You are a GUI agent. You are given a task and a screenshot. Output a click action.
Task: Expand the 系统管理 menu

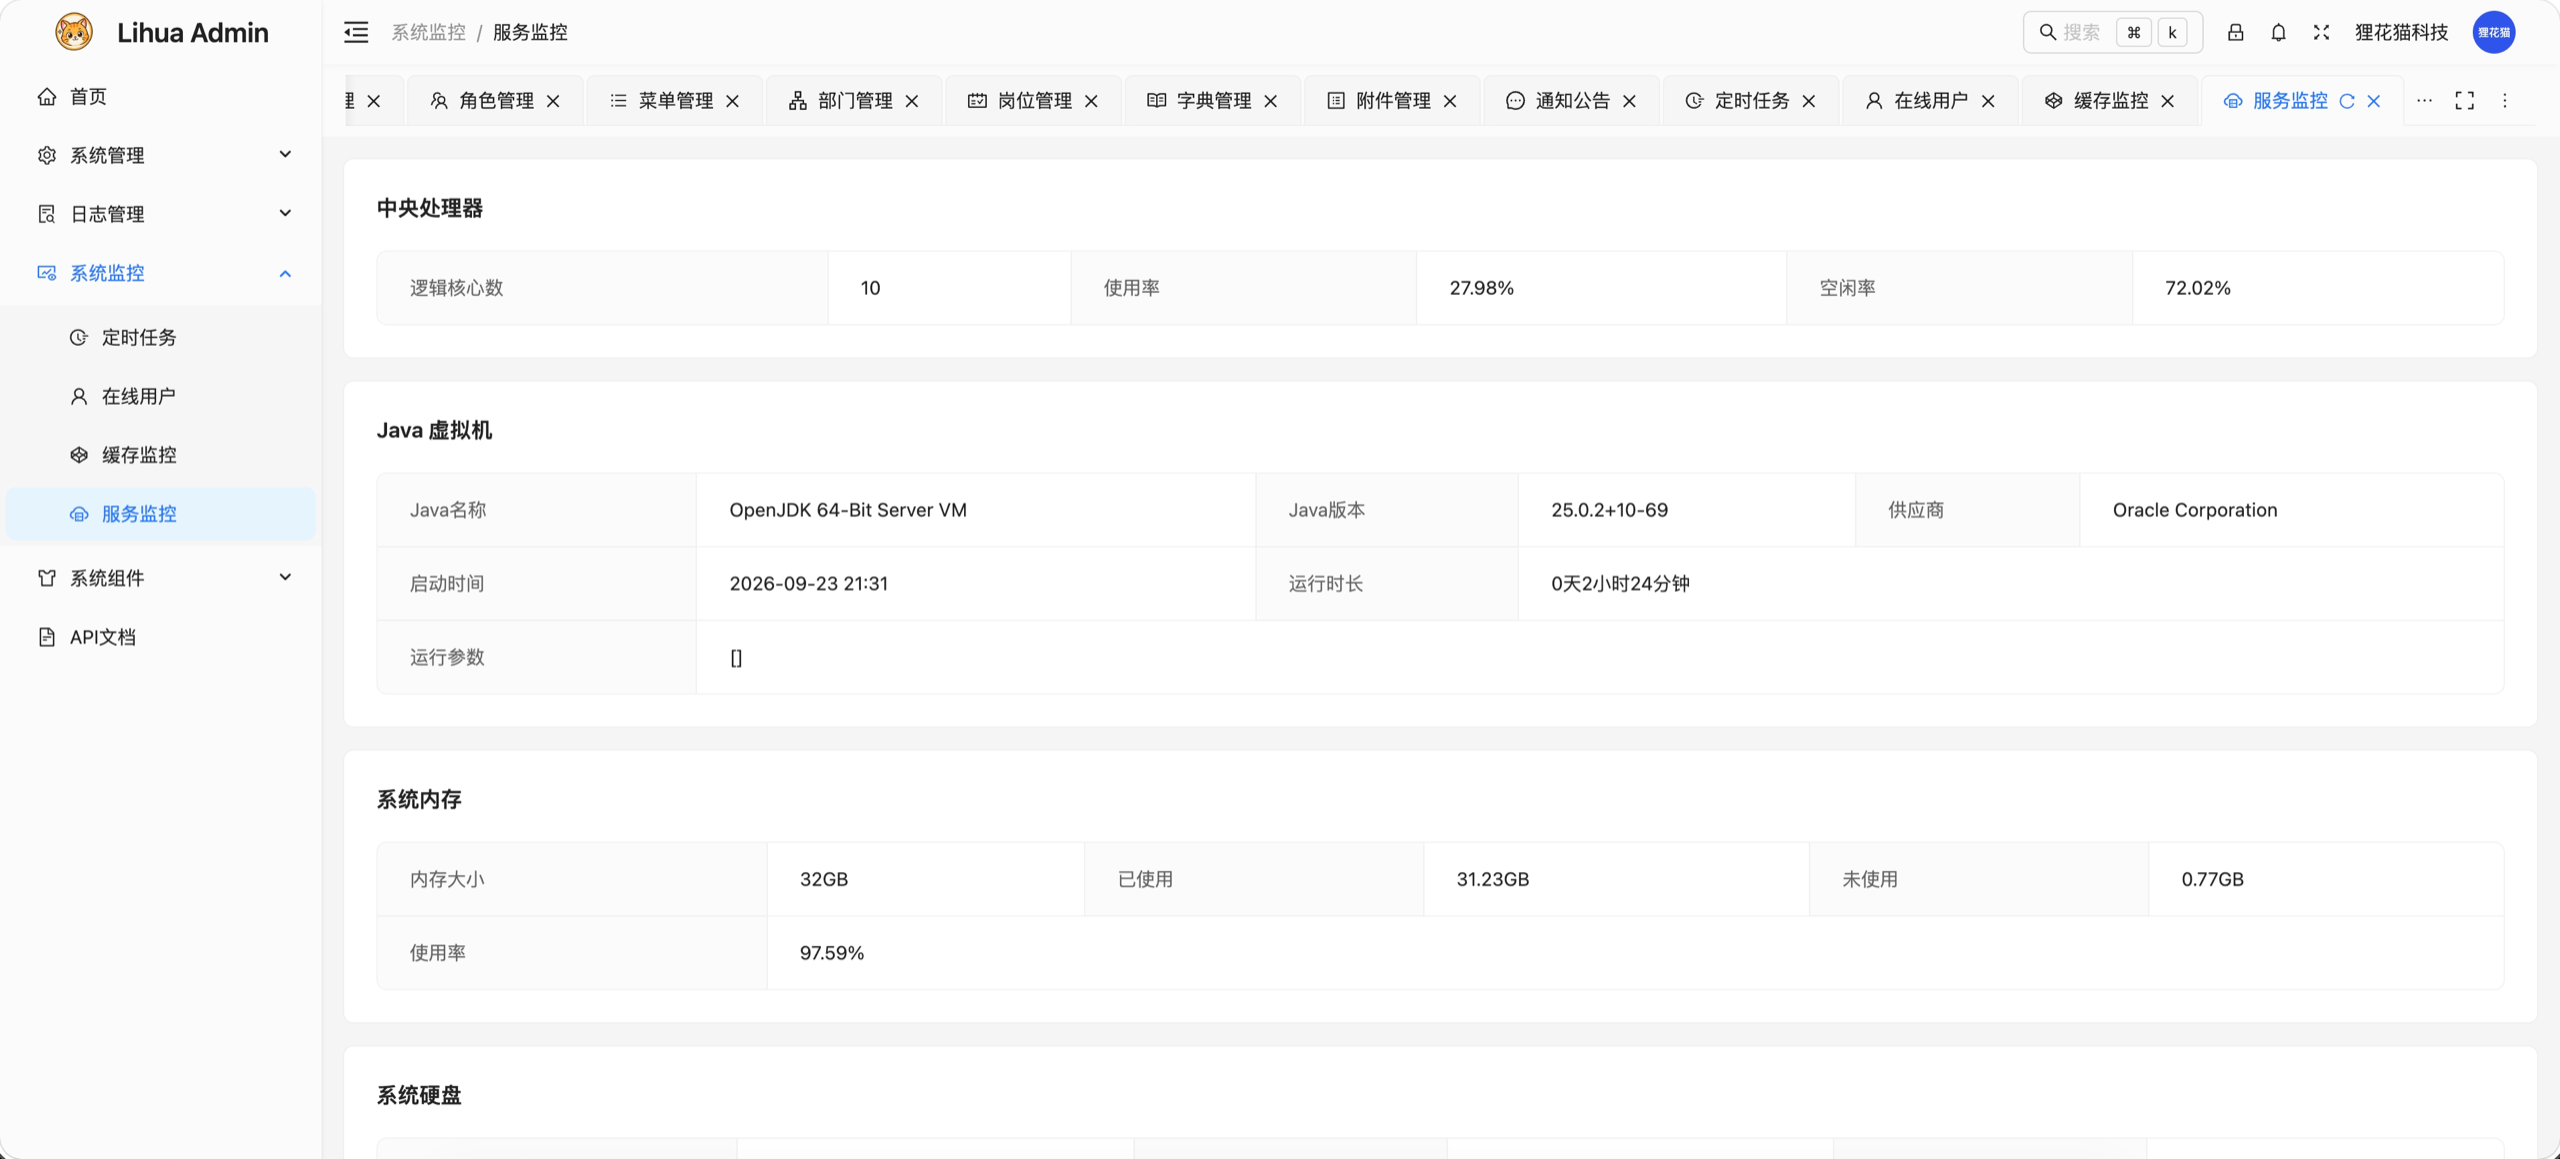coord(160,155)
